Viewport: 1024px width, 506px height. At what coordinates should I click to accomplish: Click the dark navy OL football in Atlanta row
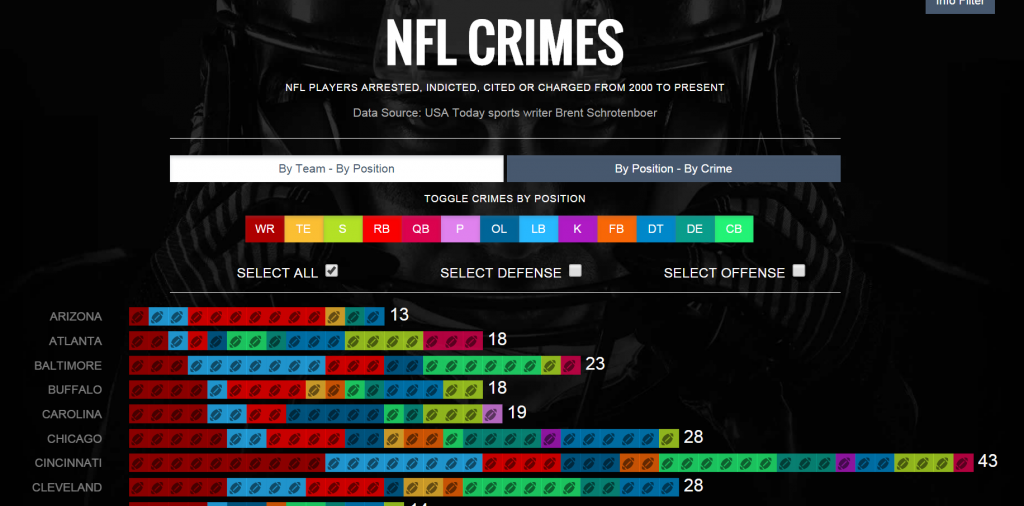click(217, 341)
